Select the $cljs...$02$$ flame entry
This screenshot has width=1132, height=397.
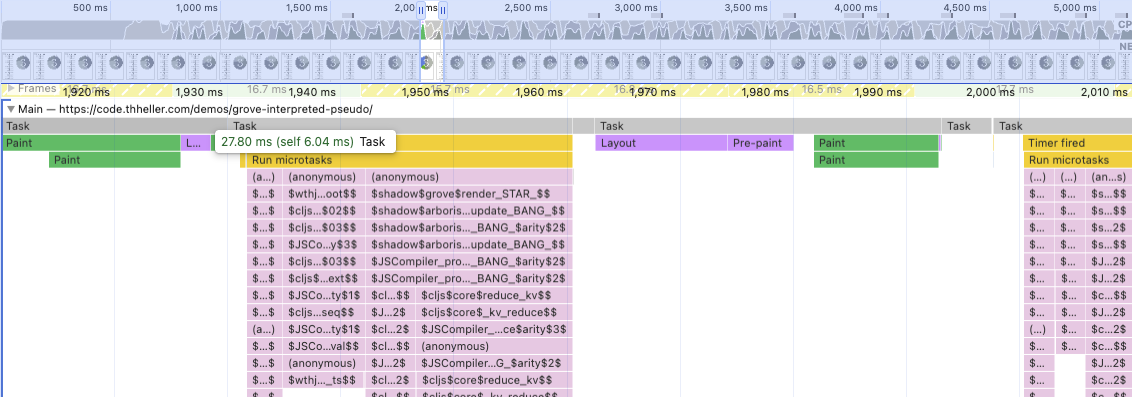tap(323, 211)
